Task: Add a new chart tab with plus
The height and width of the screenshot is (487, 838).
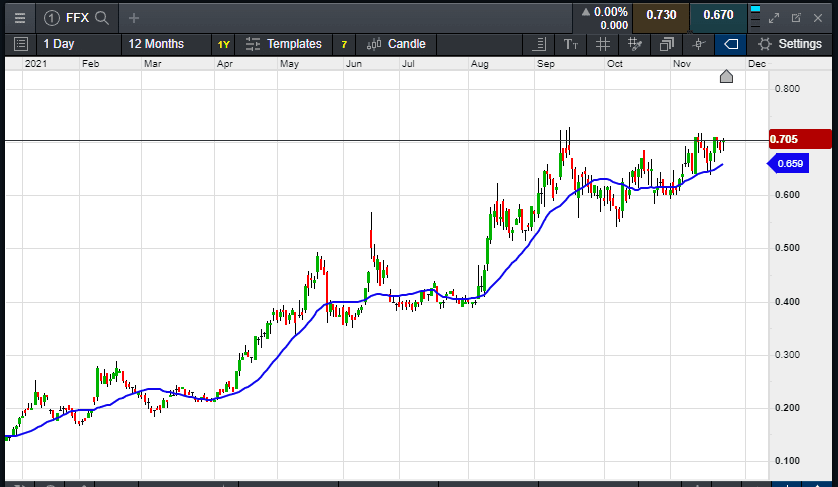Action: [x=134, y=17]
